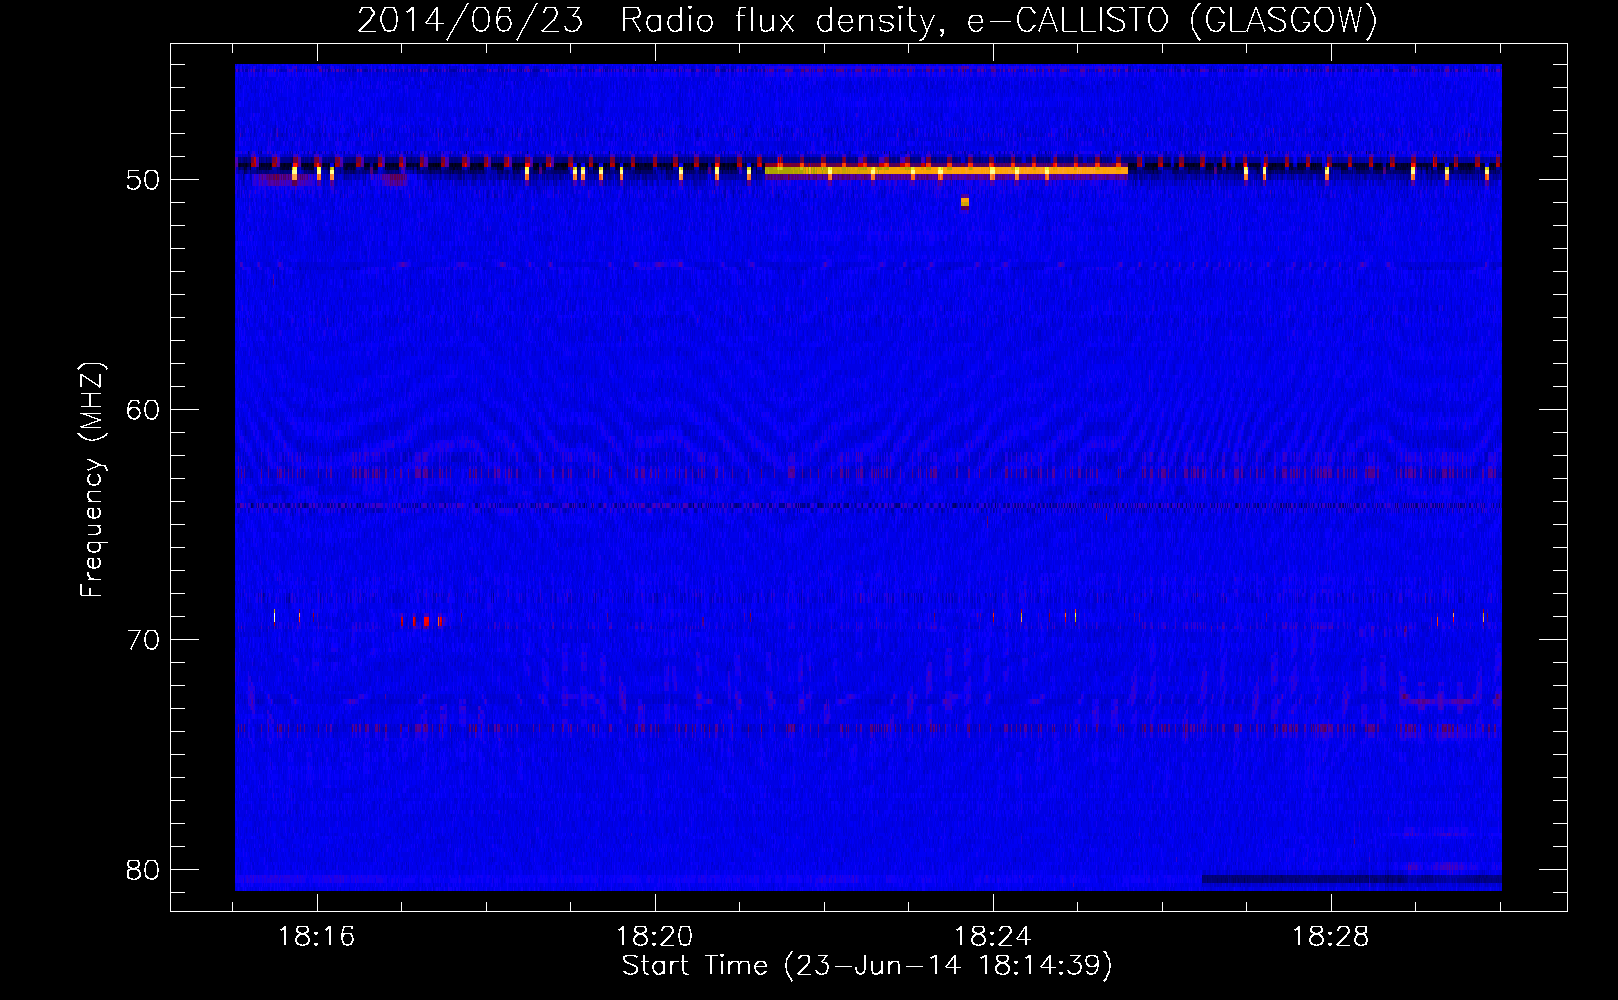The width and height of the screenshot is (1618, 1000).
Task: Click the 80 frequency tick label
Action: pos(144,870)
